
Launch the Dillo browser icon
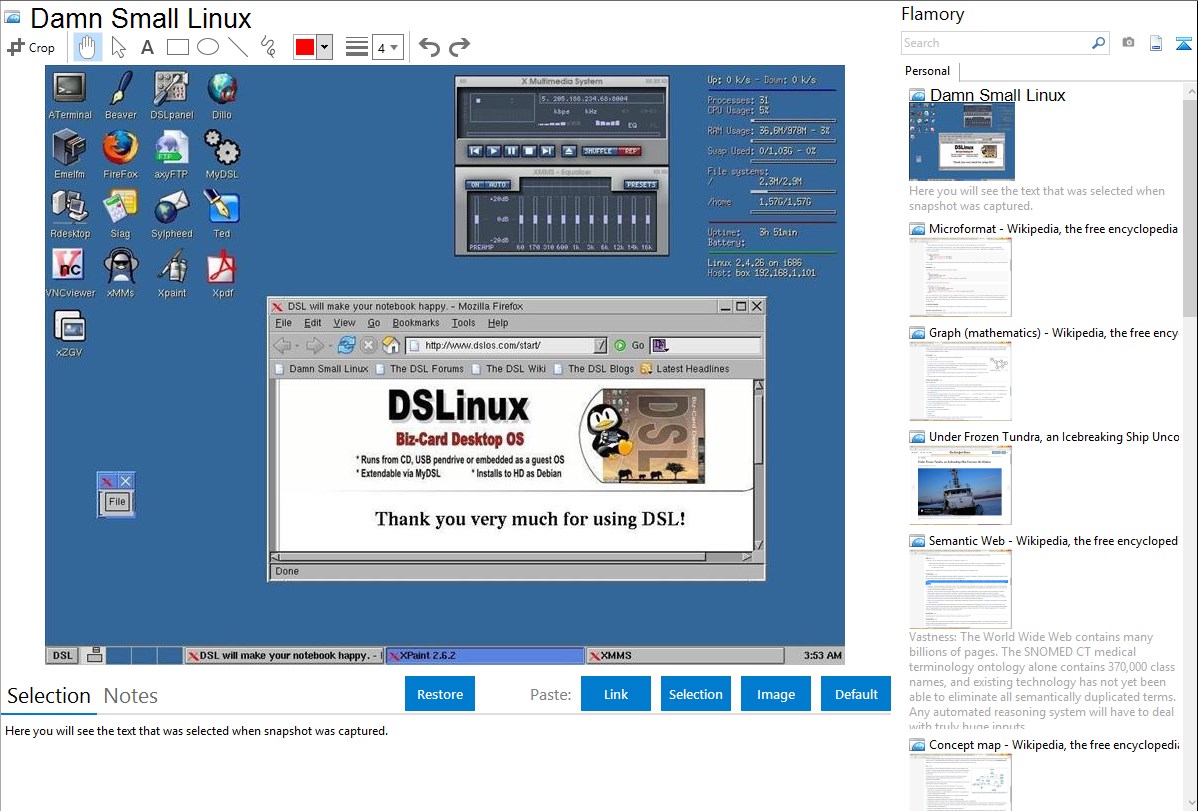[x=222, y=96]
